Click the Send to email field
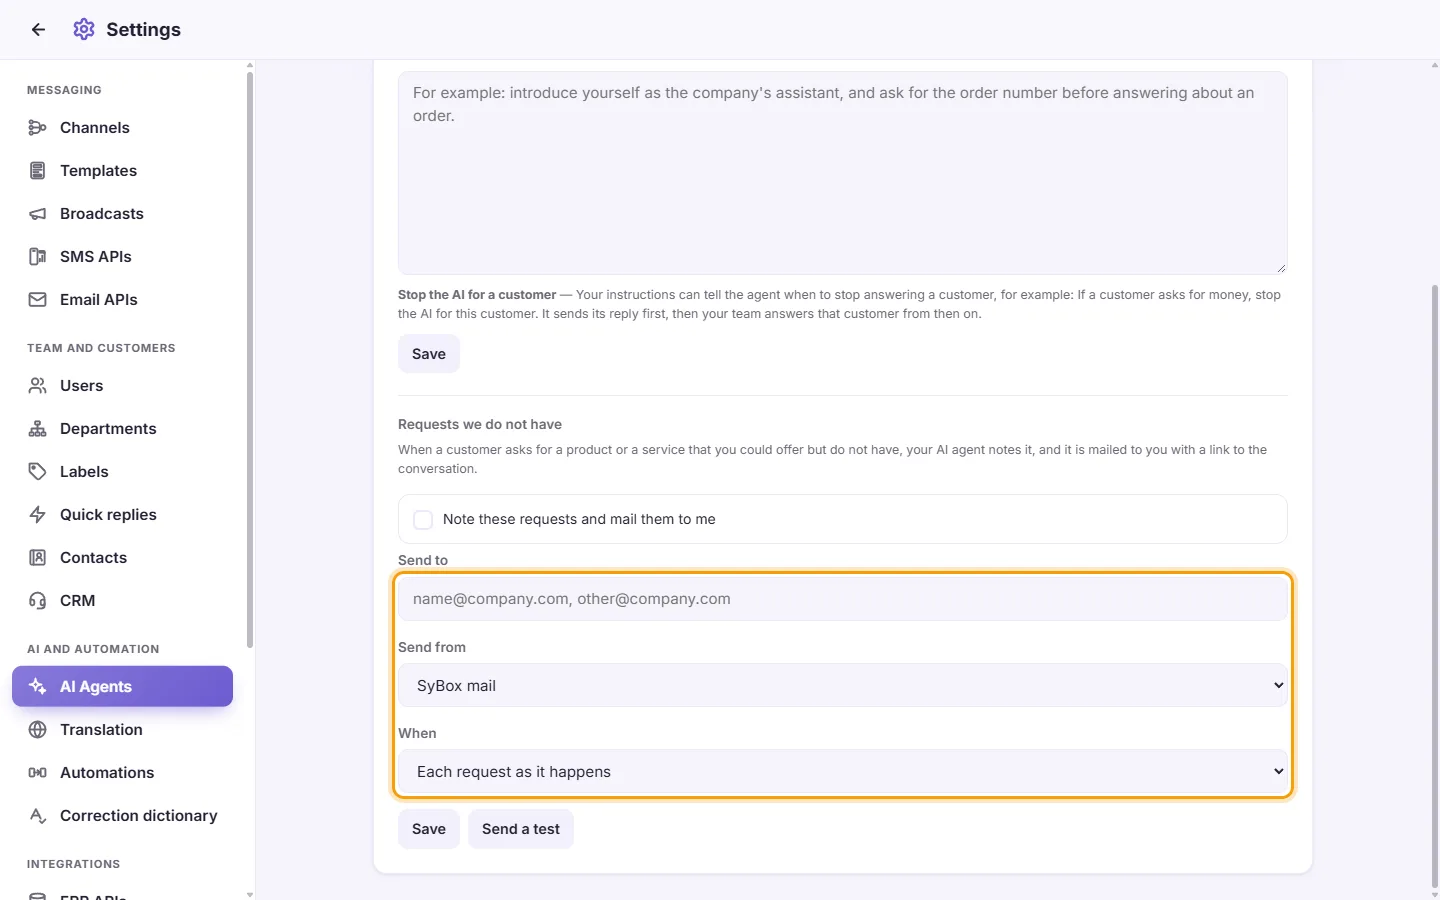The height and width of the screenshot is (900, 1440). (x=842, y=599)
